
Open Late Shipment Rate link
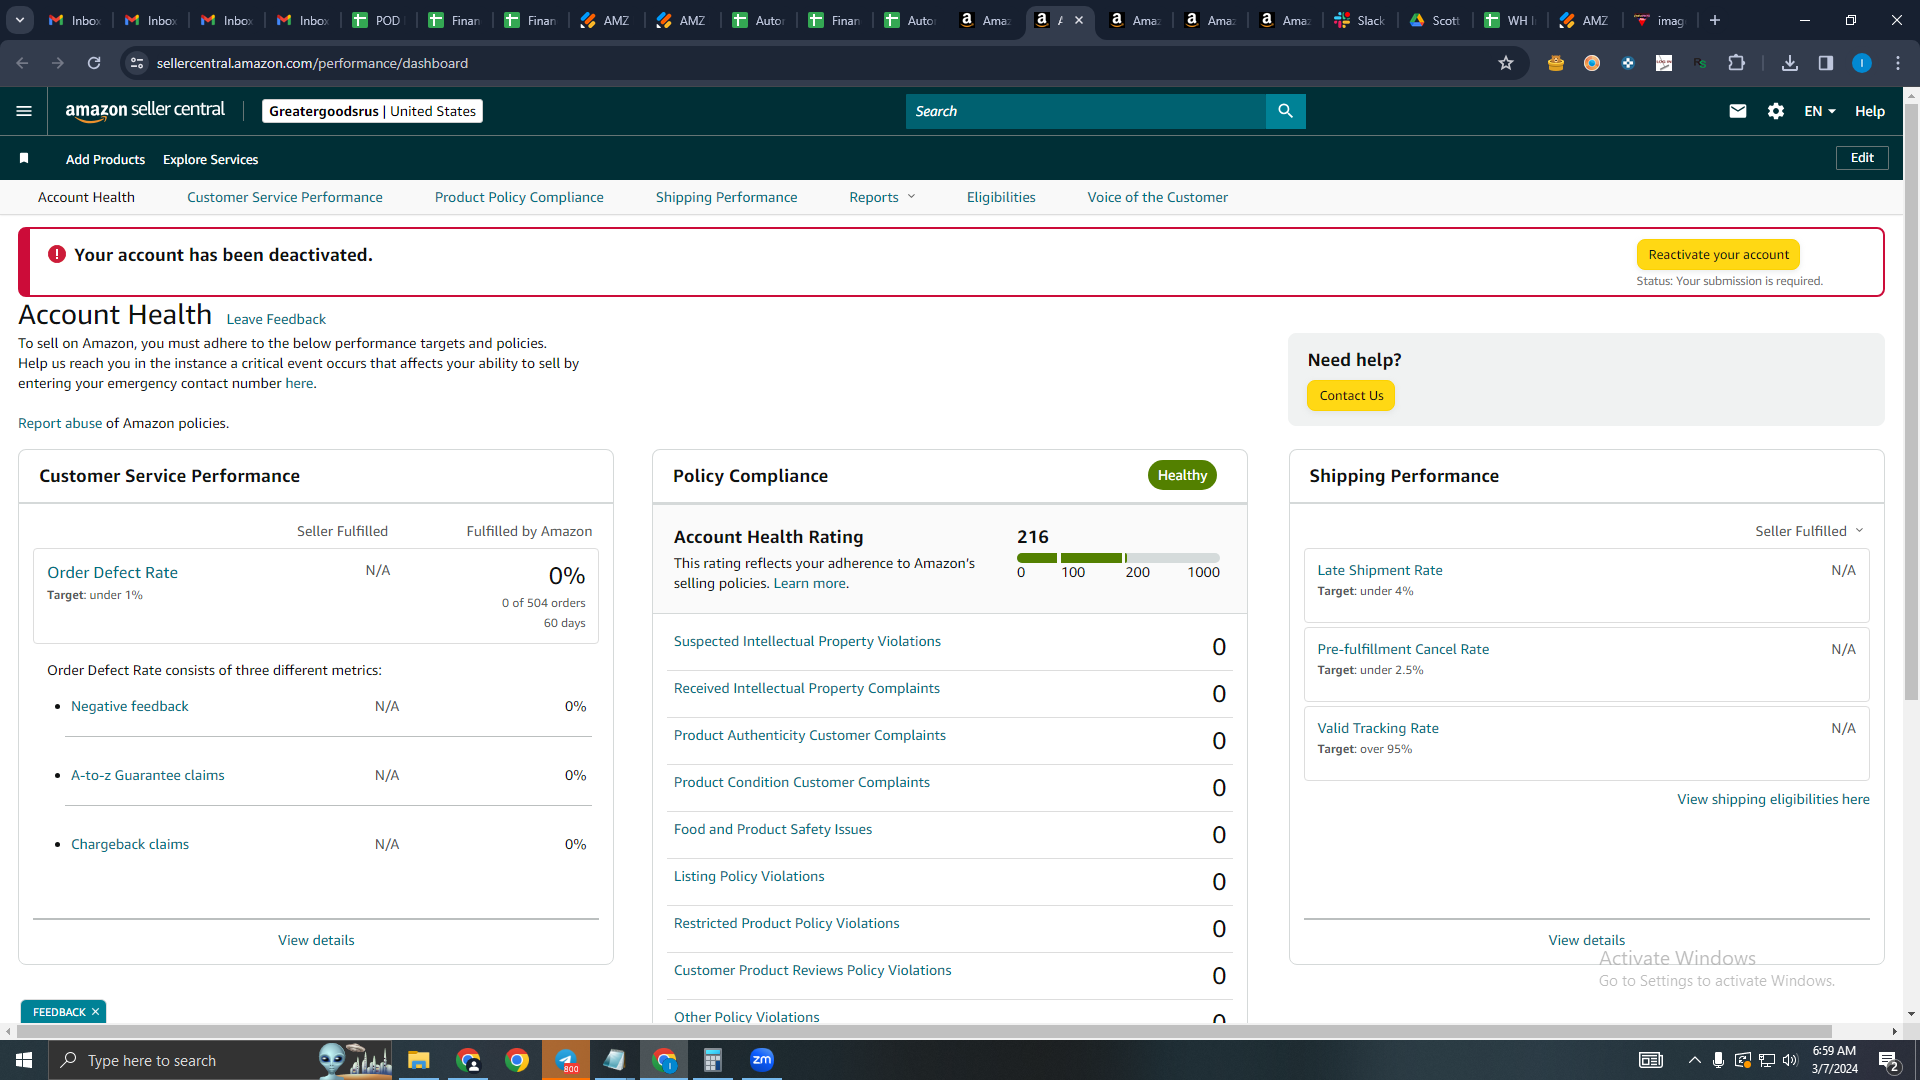pos(1380,570)
